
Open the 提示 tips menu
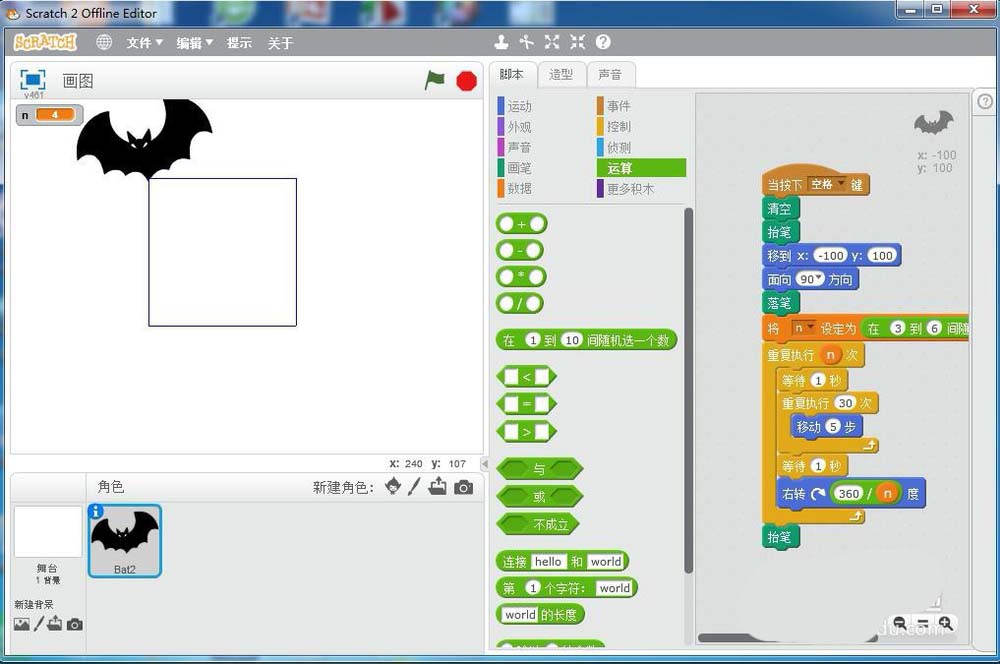tap(239, 43)
